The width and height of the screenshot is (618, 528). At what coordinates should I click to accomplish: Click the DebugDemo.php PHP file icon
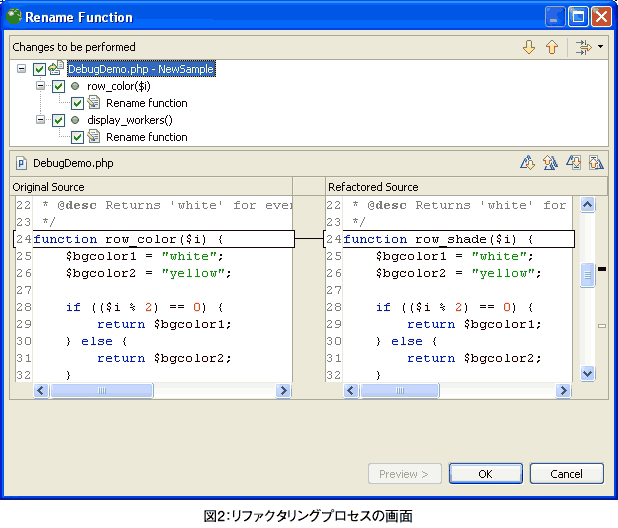pos(21,163)
